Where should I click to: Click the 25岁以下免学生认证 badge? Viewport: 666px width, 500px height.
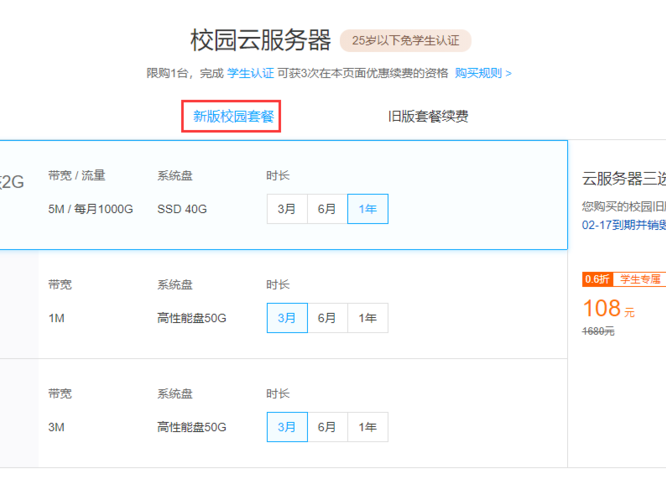coord(406,40)
